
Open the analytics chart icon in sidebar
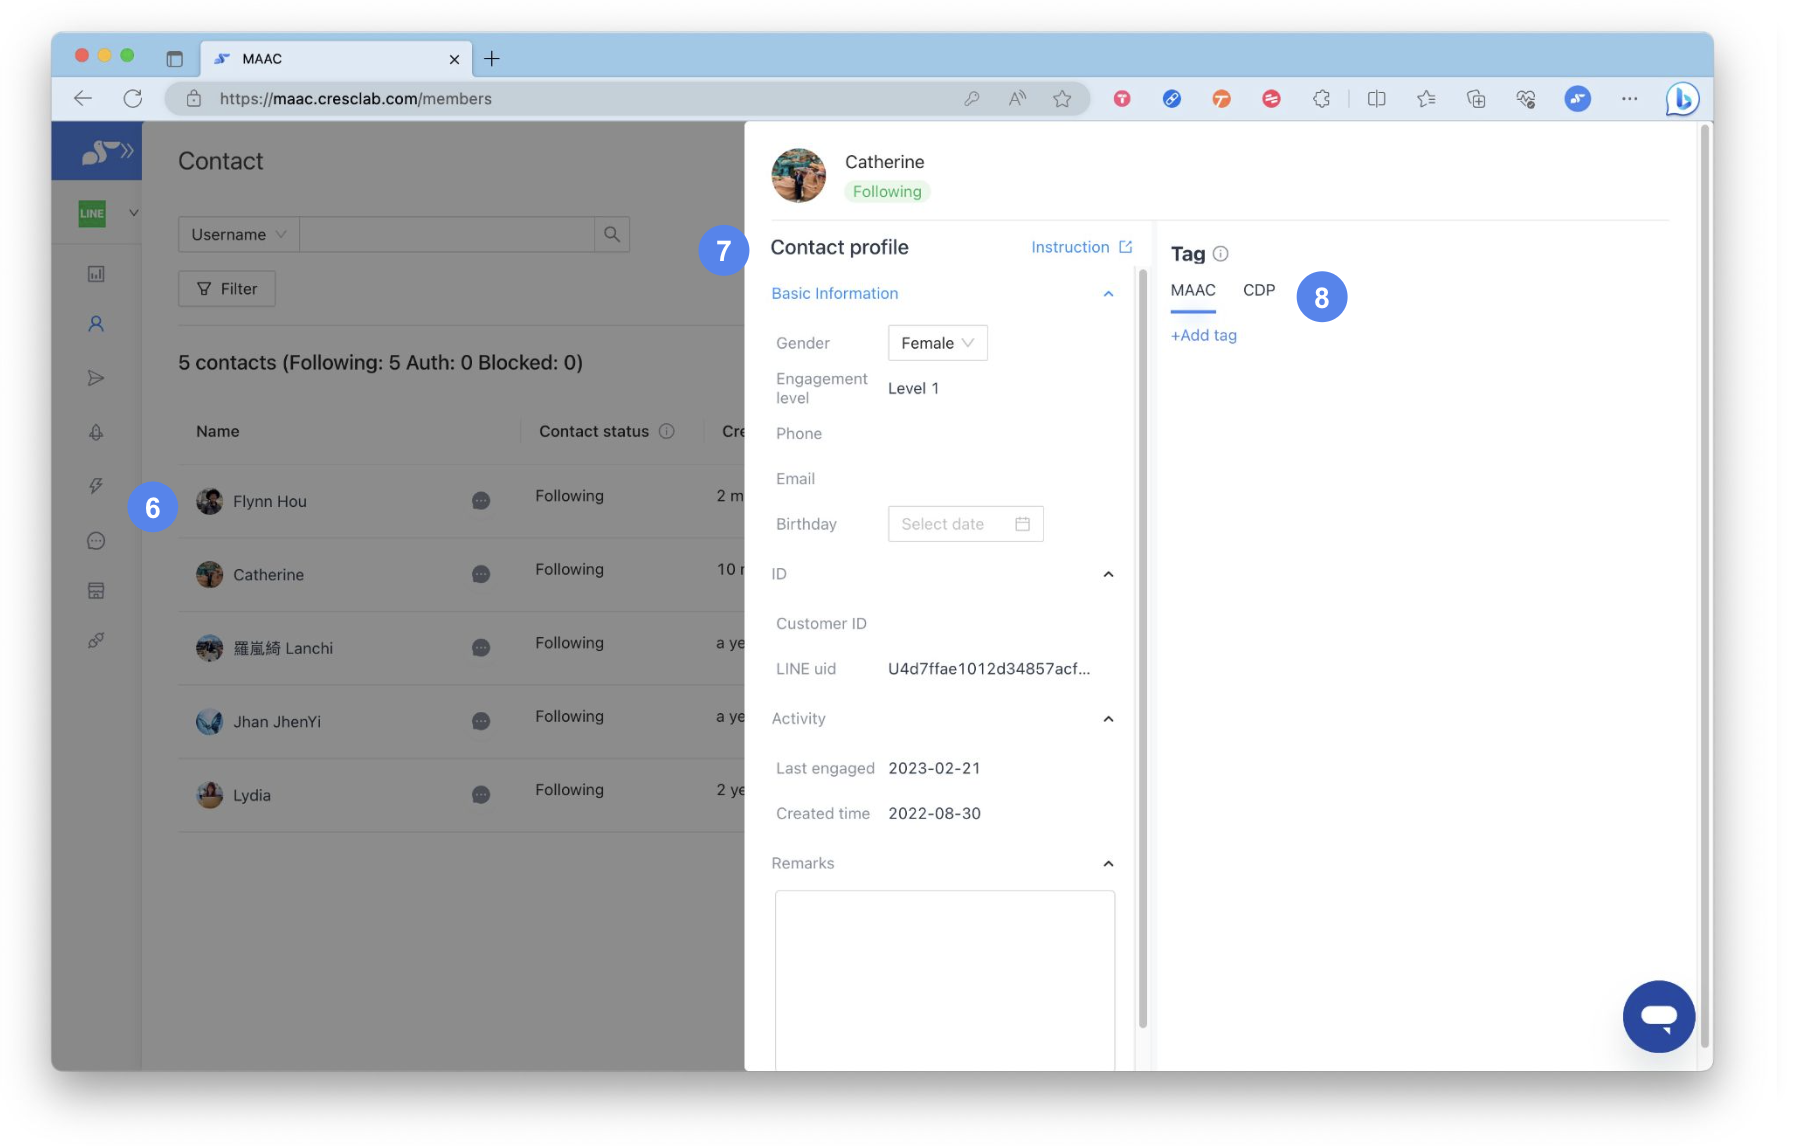96,273
